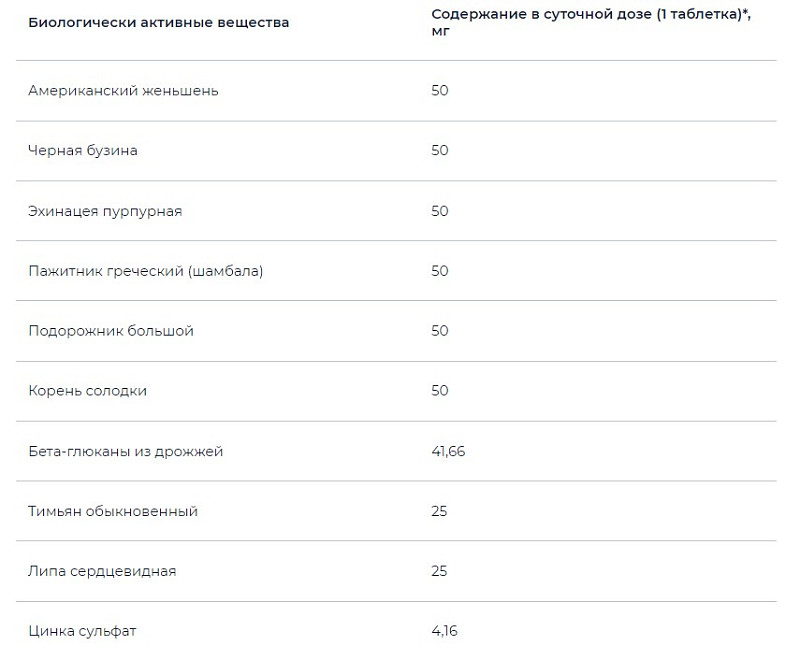This screenshot has width=800, height=660.
Task: Select the 'Подорожник большой' ingredient name
Action: (x=111, y=331)
